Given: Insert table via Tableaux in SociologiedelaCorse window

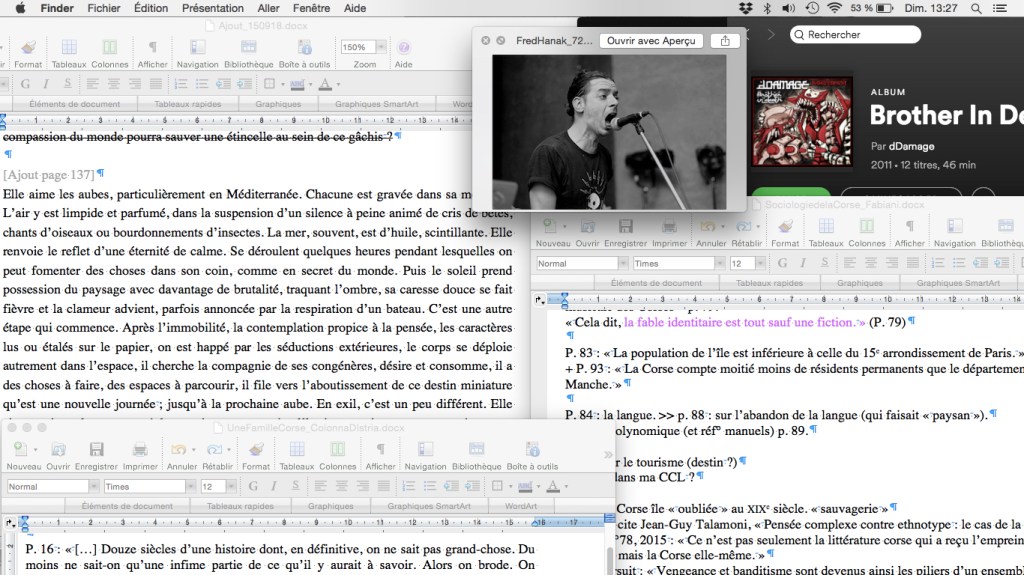Looking at the screenshot, I should [826, 226].
